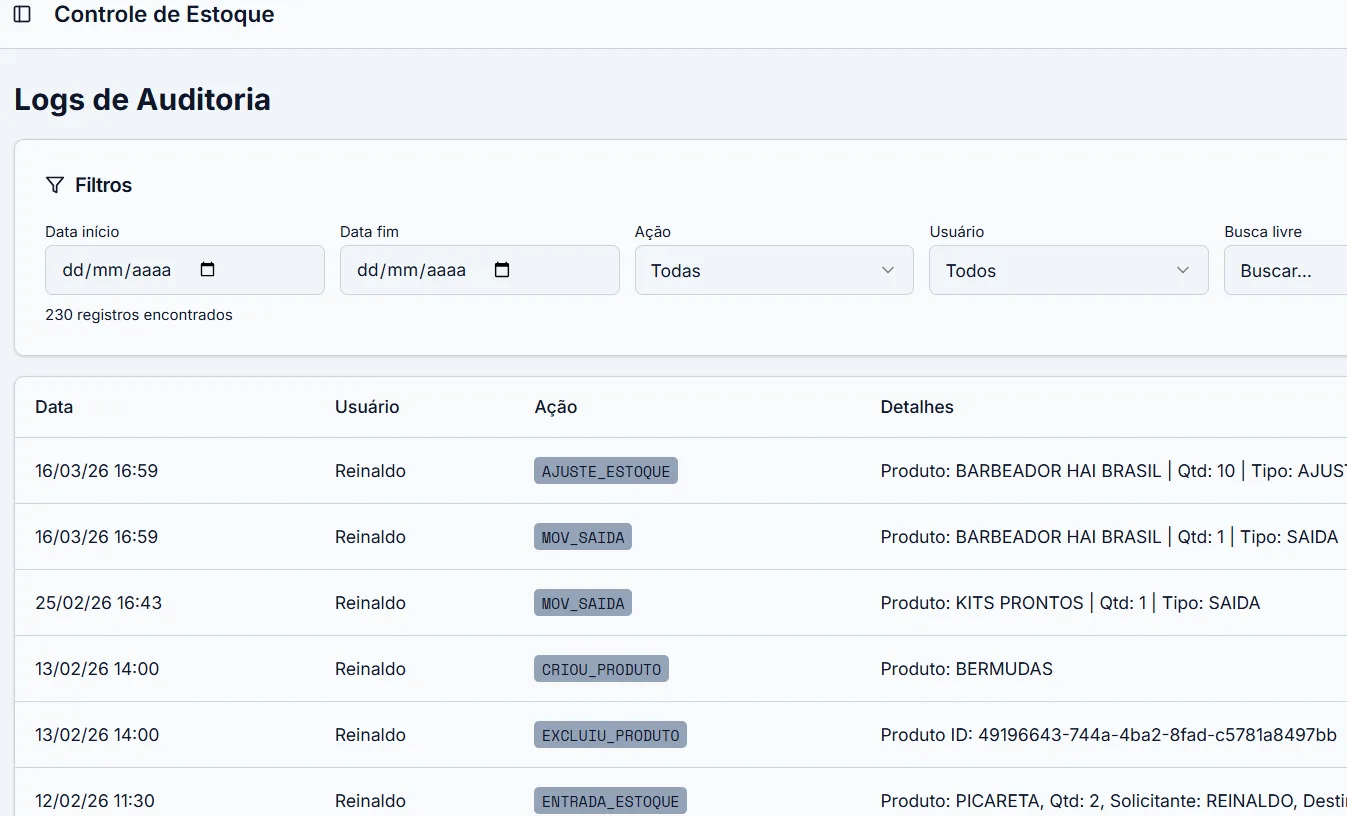The height and width of the screenshot is (816, 1347).
Task: Click Reinaldo in the ENTRADA_ESTOQUE row
Action: point(370,801)
